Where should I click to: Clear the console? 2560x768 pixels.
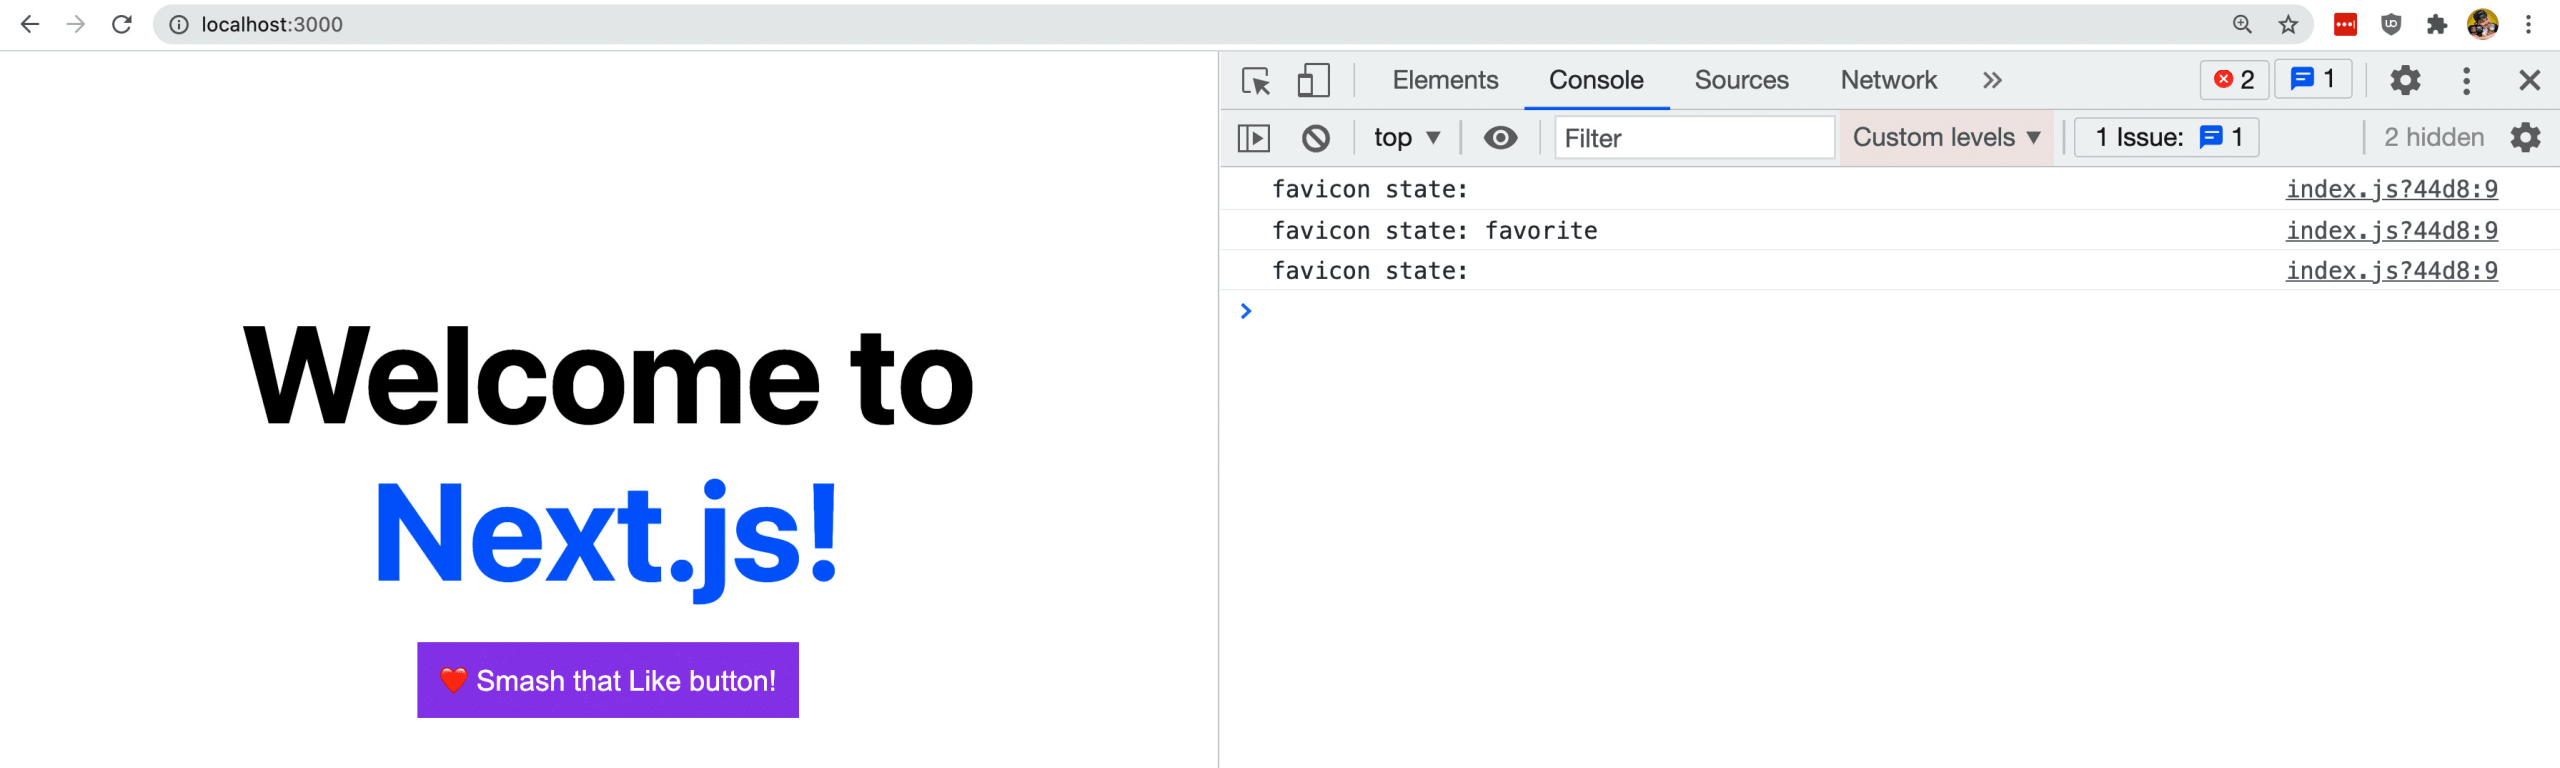coord(1316,138)
